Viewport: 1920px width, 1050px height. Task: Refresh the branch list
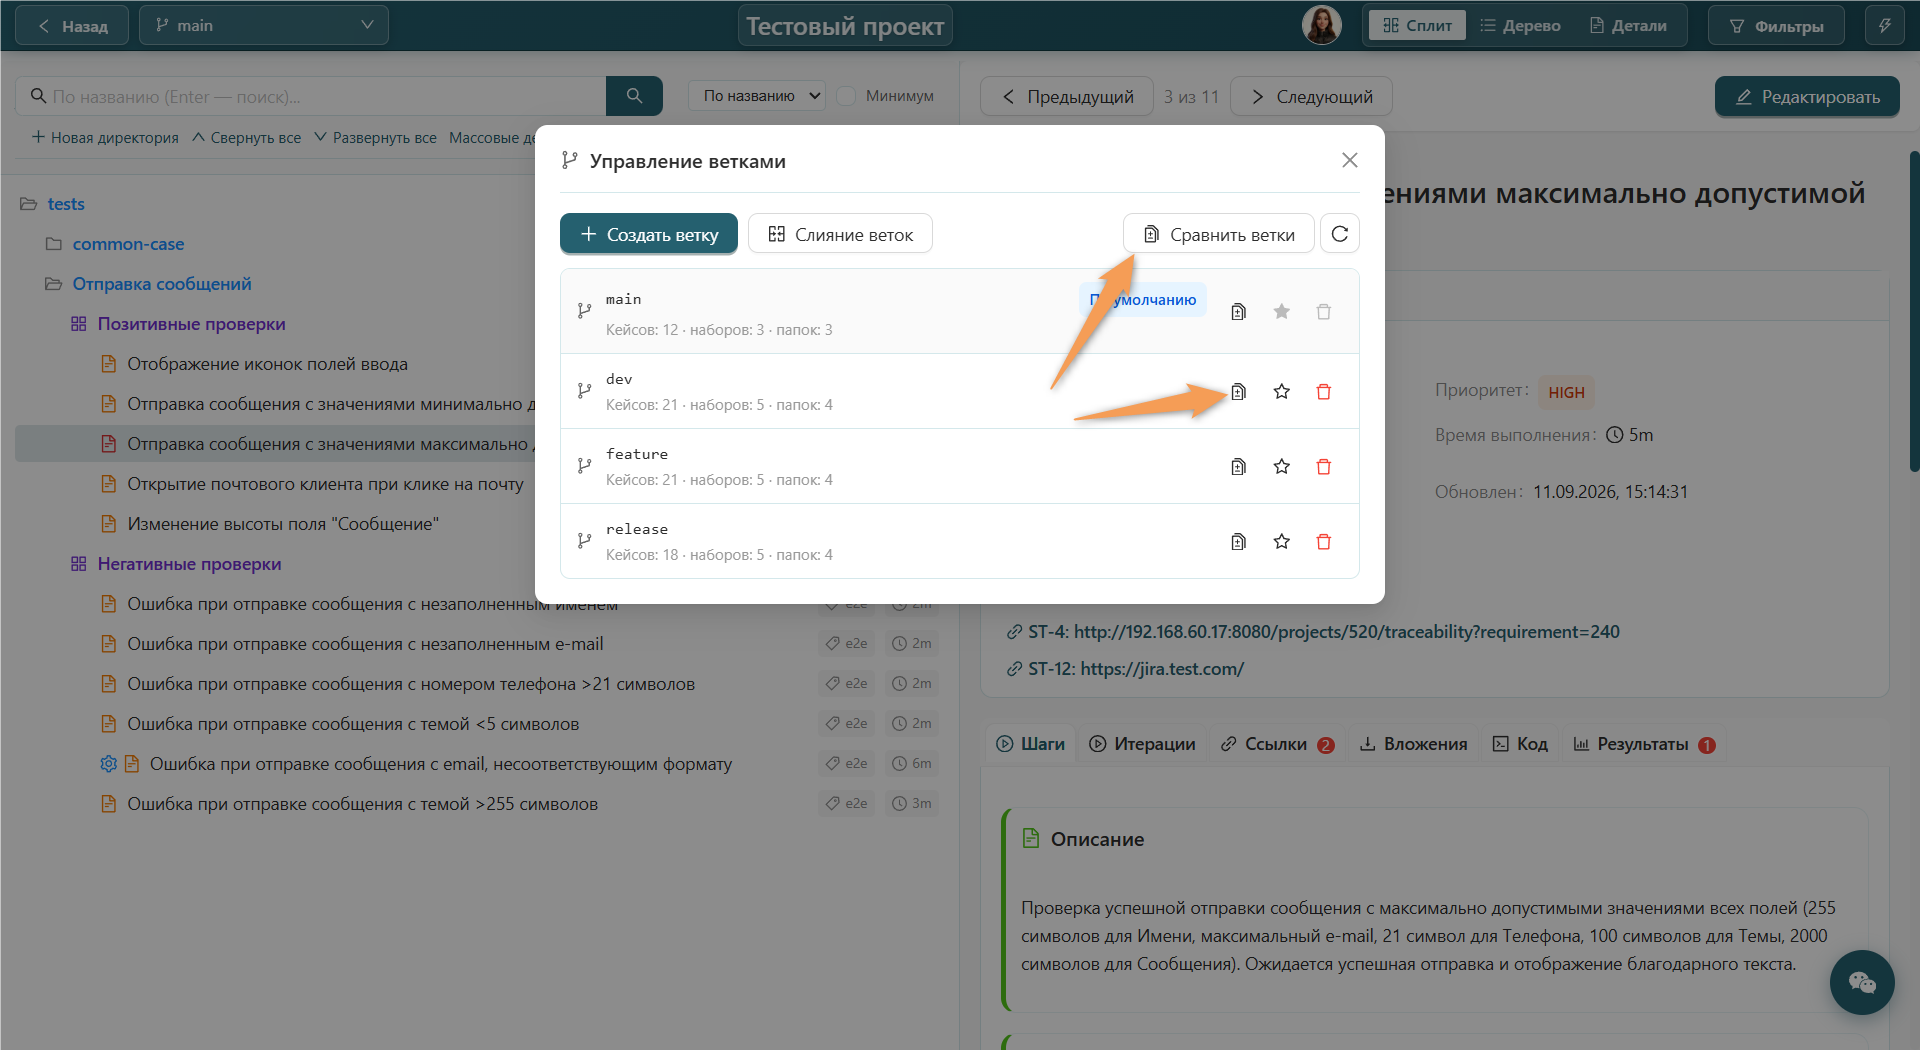point(1340,234)
